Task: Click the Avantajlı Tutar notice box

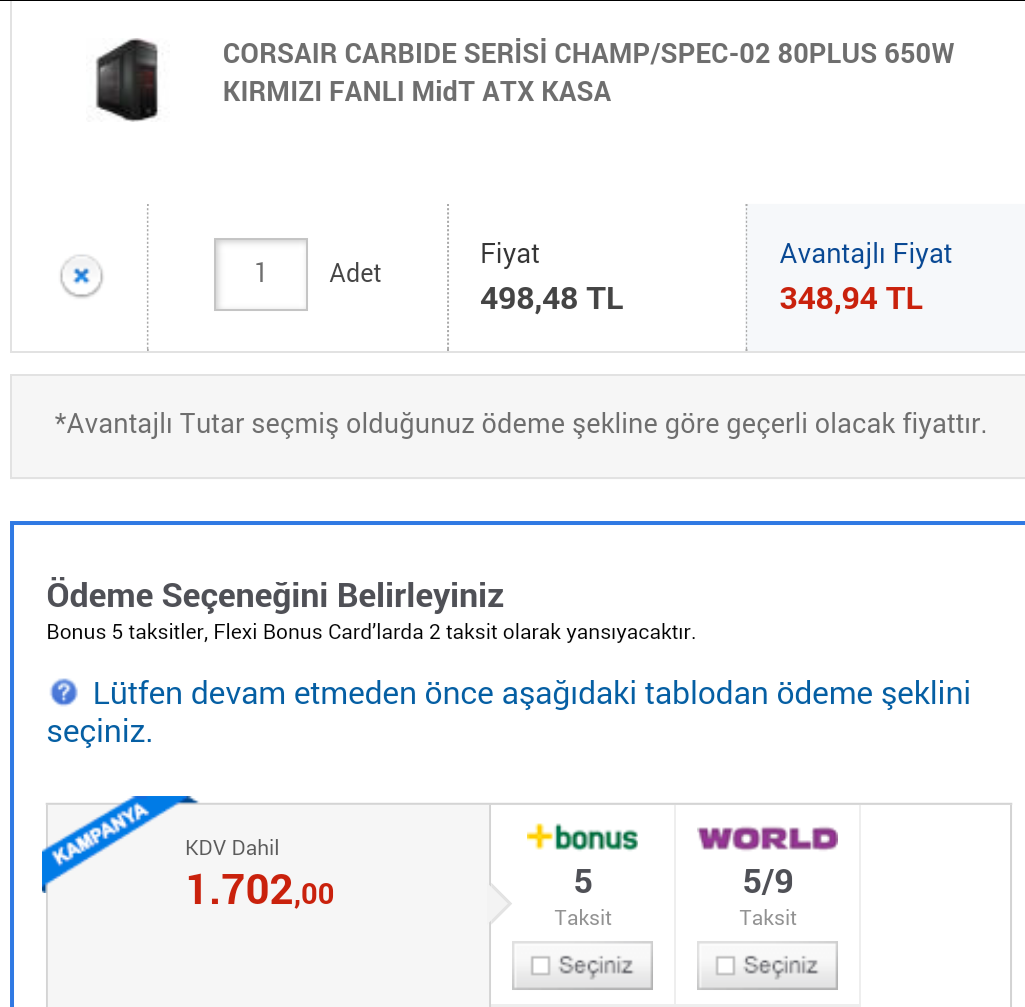Action: point(520,425)
